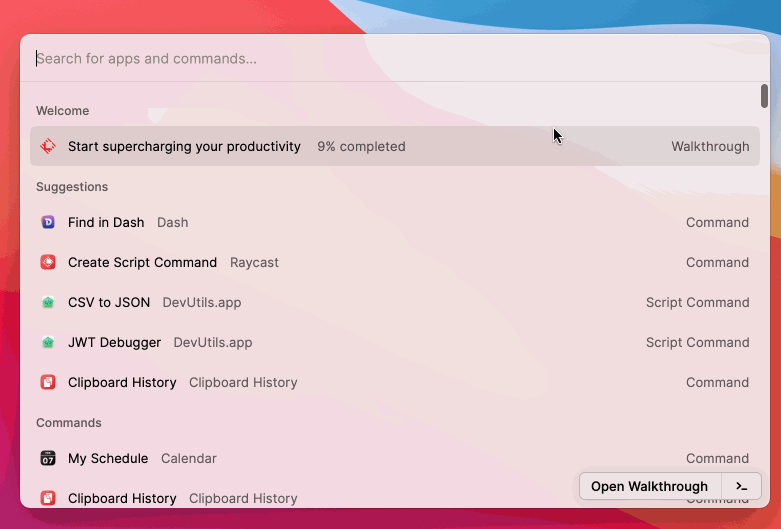
Task: Click the Clipboard History icon under Commands
Action: pos(48,498)
